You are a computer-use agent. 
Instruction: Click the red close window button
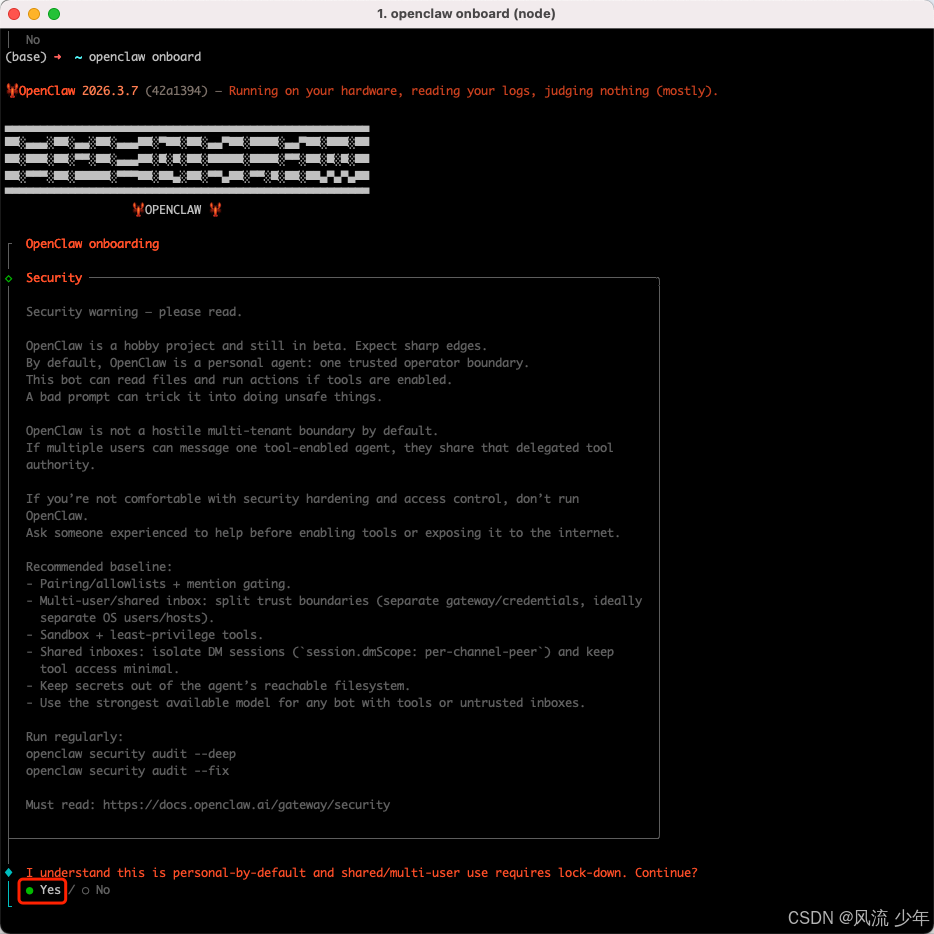click(14, 14)
